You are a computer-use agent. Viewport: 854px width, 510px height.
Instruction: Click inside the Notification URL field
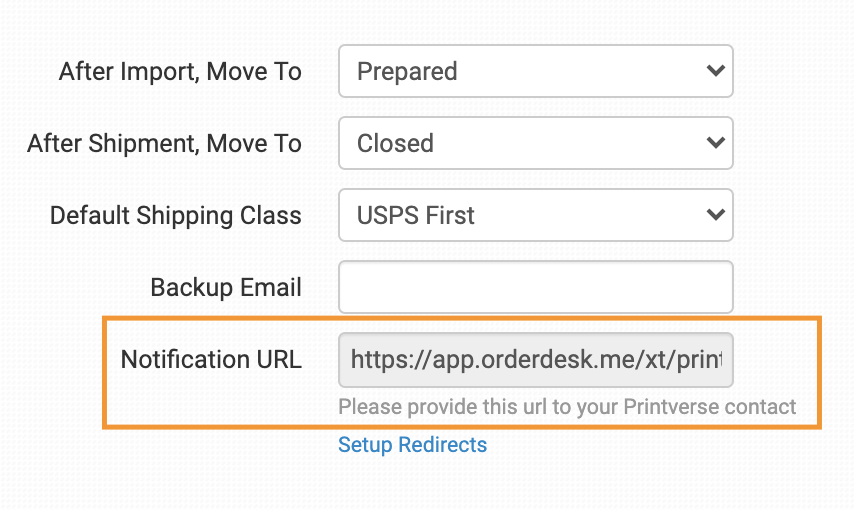535,359
